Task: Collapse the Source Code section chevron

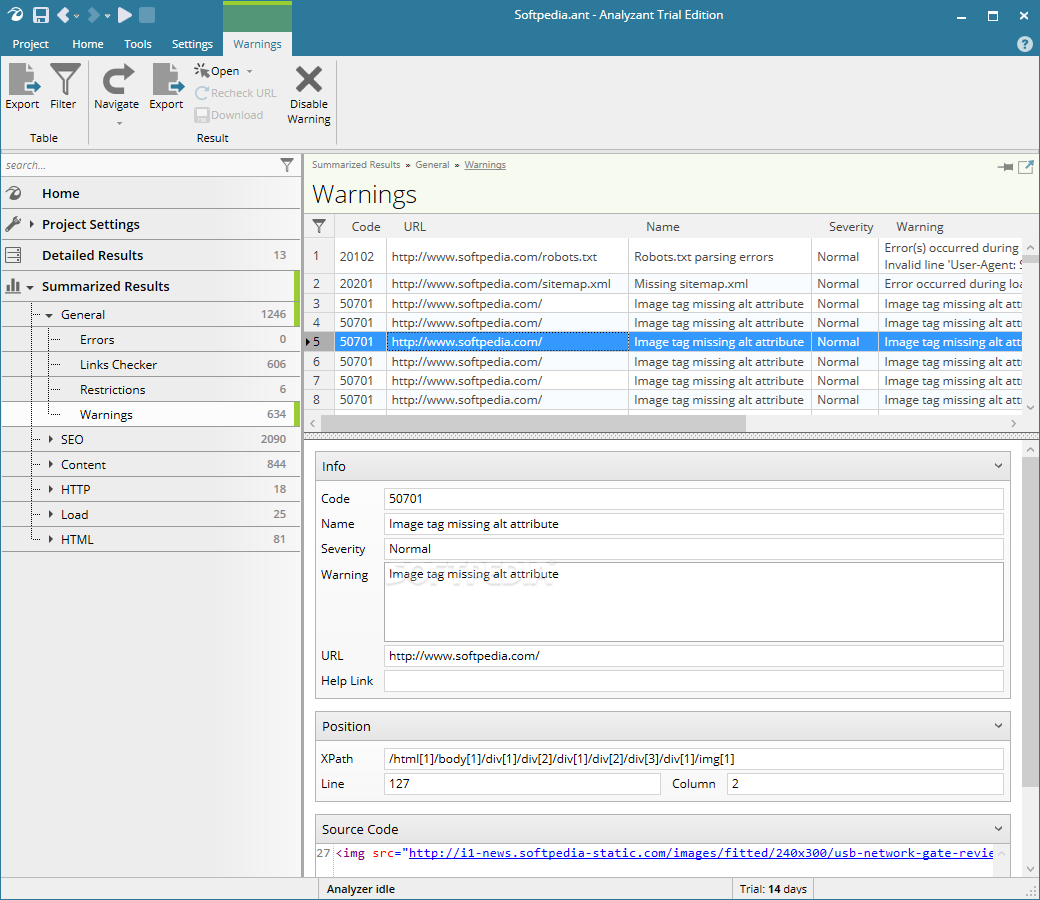Action: (998, 829)
